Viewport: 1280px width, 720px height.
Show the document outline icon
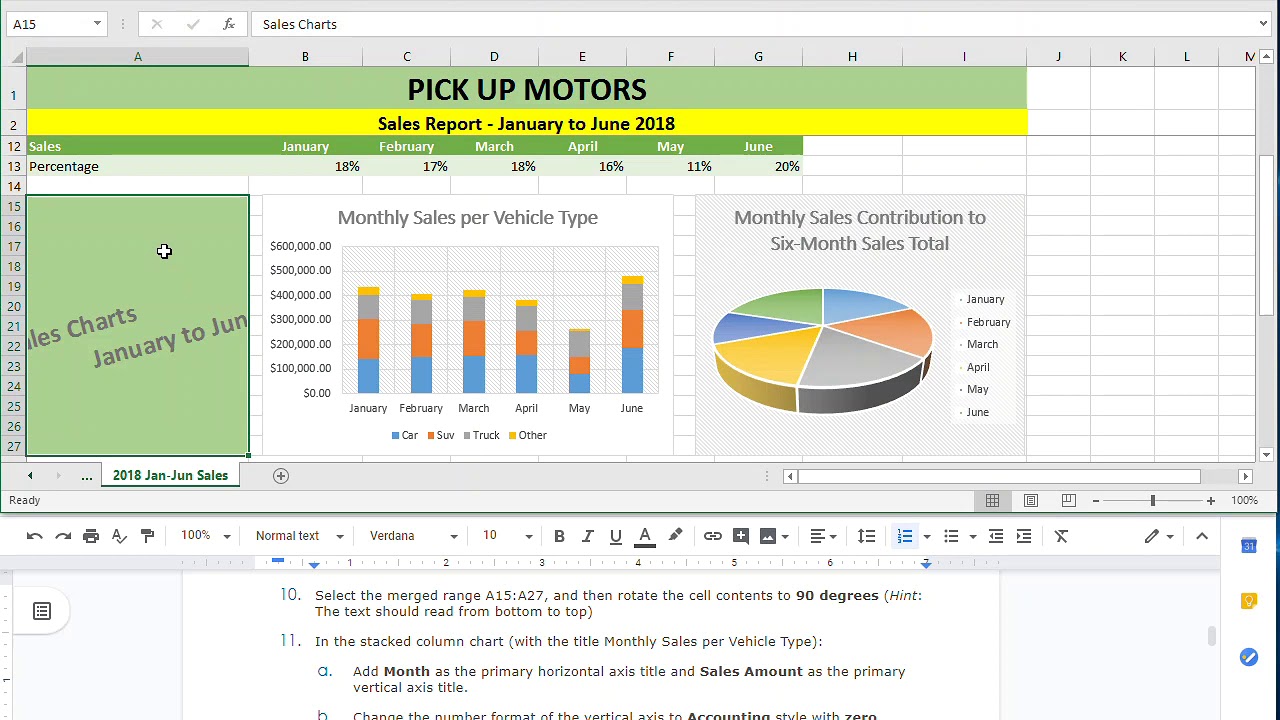click(x=42, y=611)
